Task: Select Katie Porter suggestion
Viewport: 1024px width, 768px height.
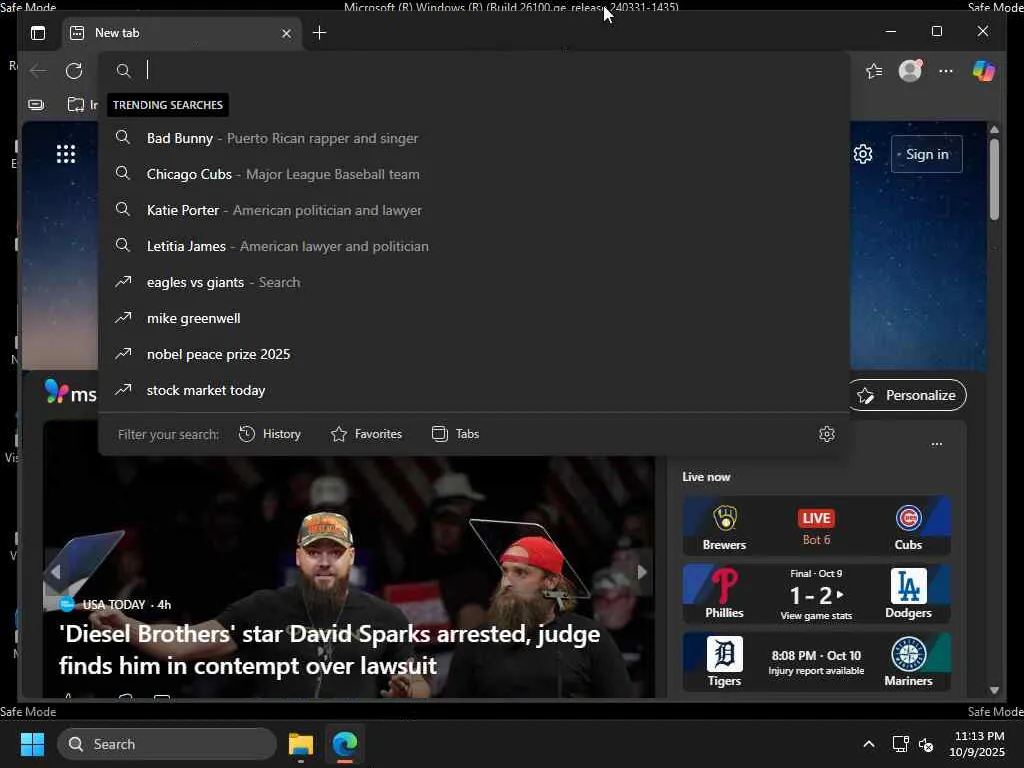Action: [x=474, y=210]
